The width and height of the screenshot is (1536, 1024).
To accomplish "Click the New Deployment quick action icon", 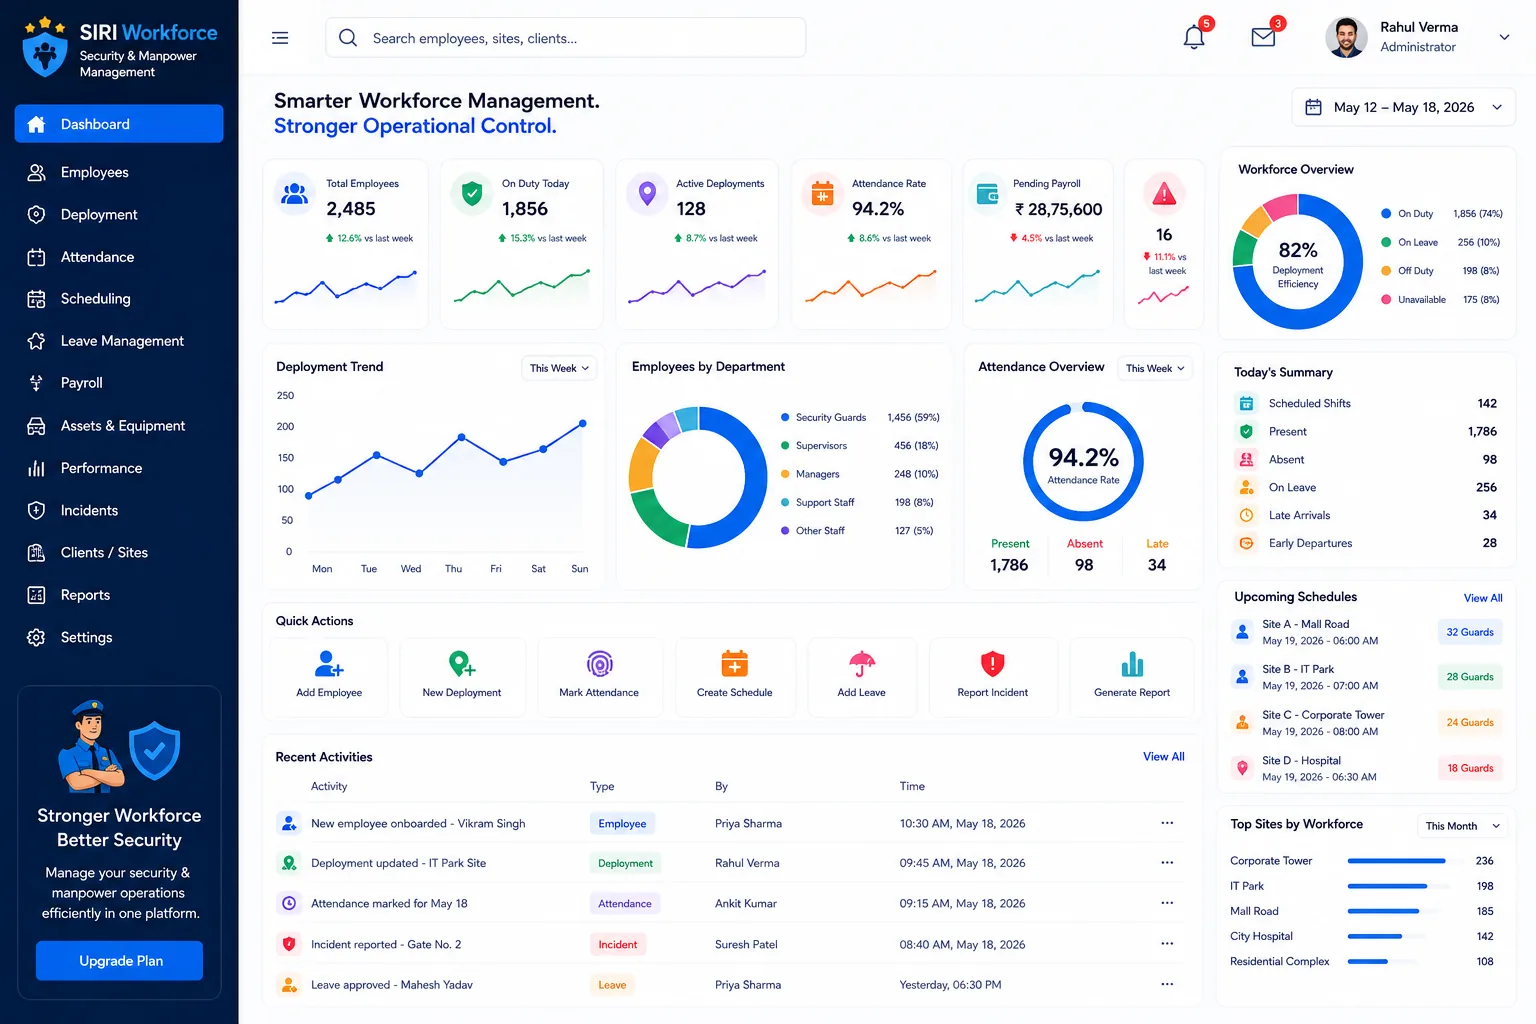I will click(462, 663).
